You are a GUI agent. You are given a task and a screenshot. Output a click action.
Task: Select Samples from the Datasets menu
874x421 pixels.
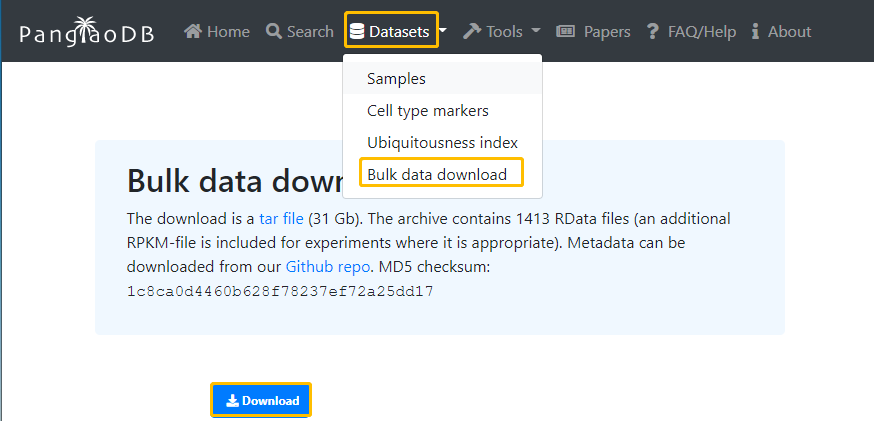pos(396,78)
